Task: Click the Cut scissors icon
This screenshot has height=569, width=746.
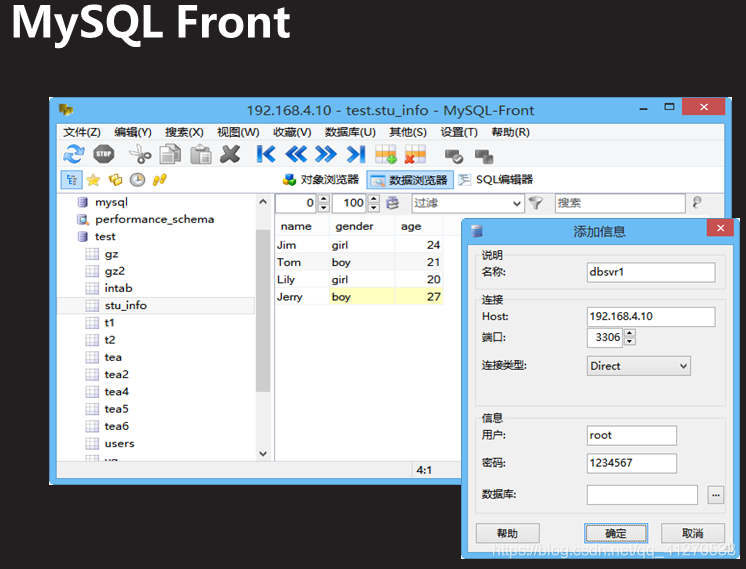Action: pos(140,154)
